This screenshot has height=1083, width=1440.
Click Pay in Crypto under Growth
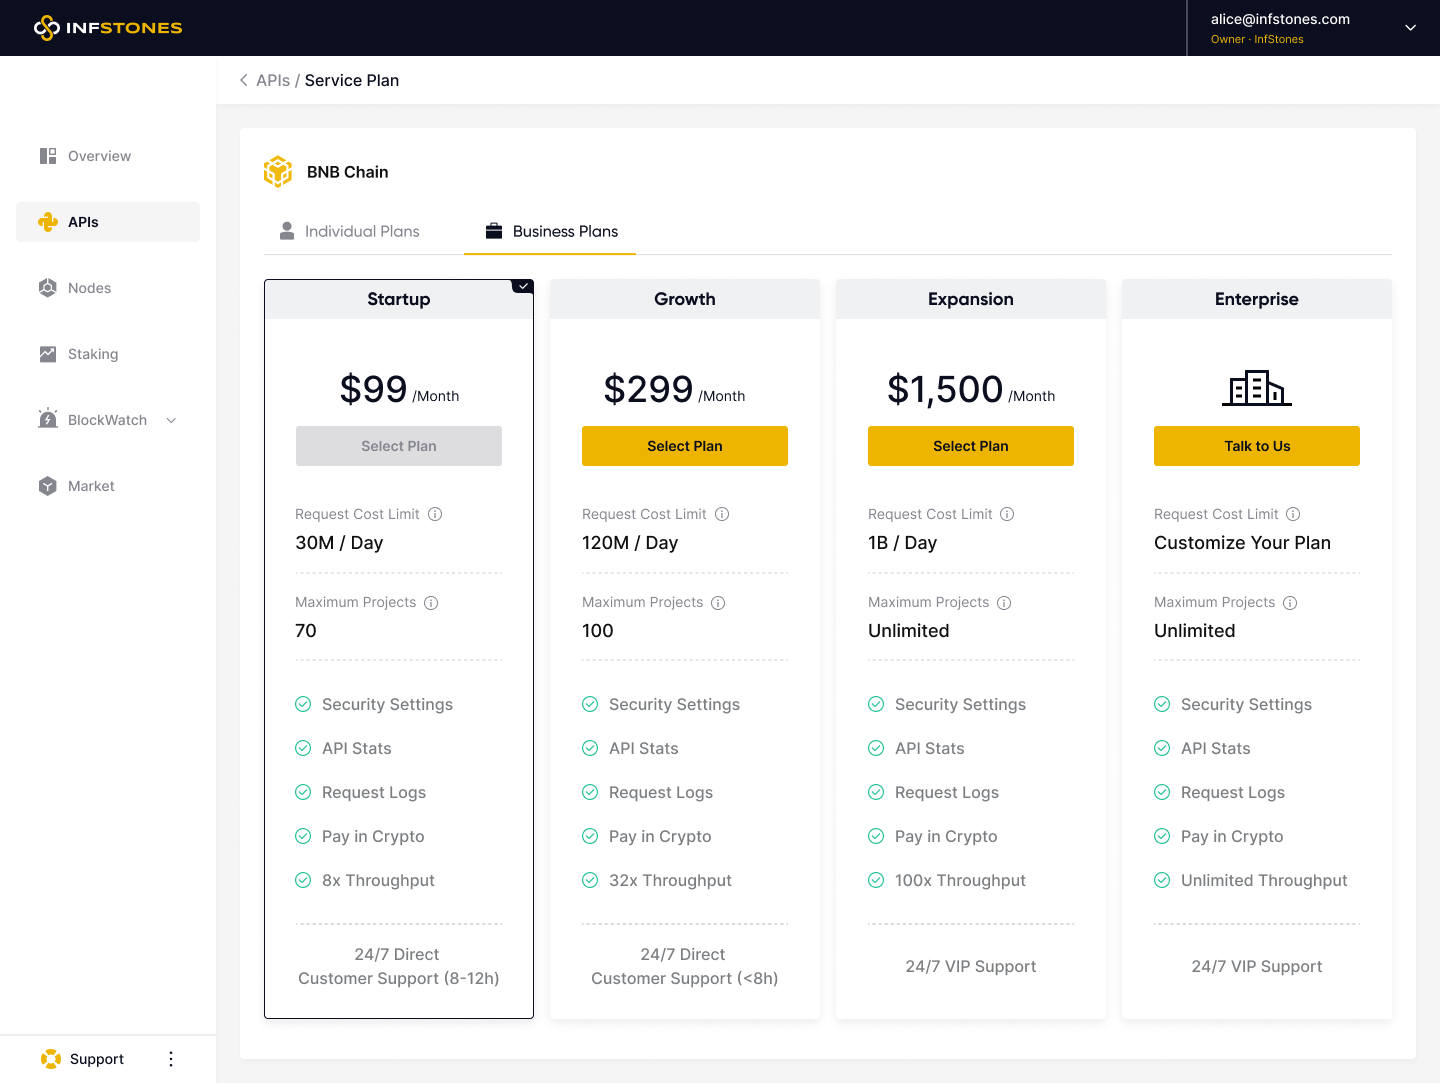click(x=660, y=836)
